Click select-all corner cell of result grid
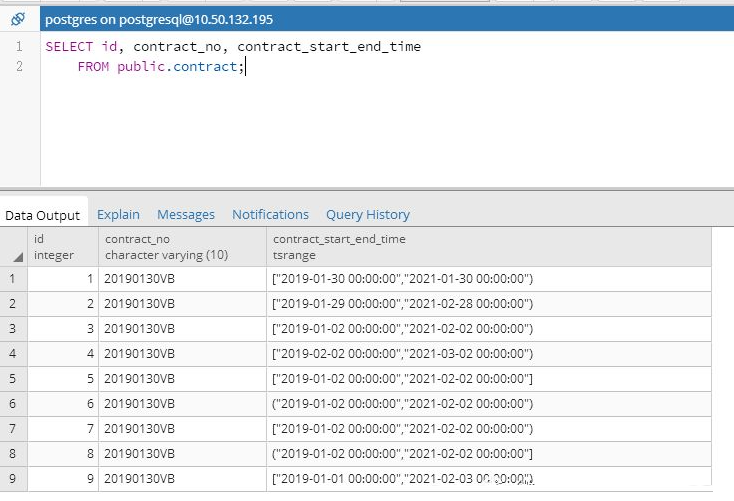 pyautogui.click(x=14, y=247)
